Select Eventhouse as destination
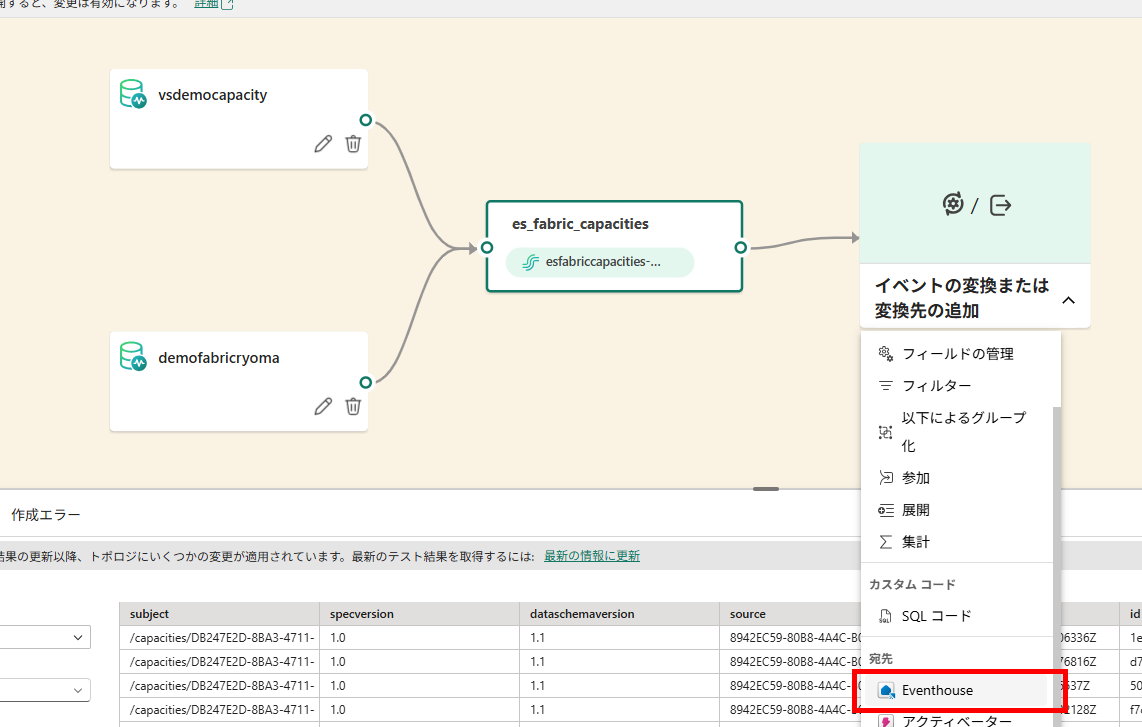Screen dimensions: 1142x727 pos(957,691)
